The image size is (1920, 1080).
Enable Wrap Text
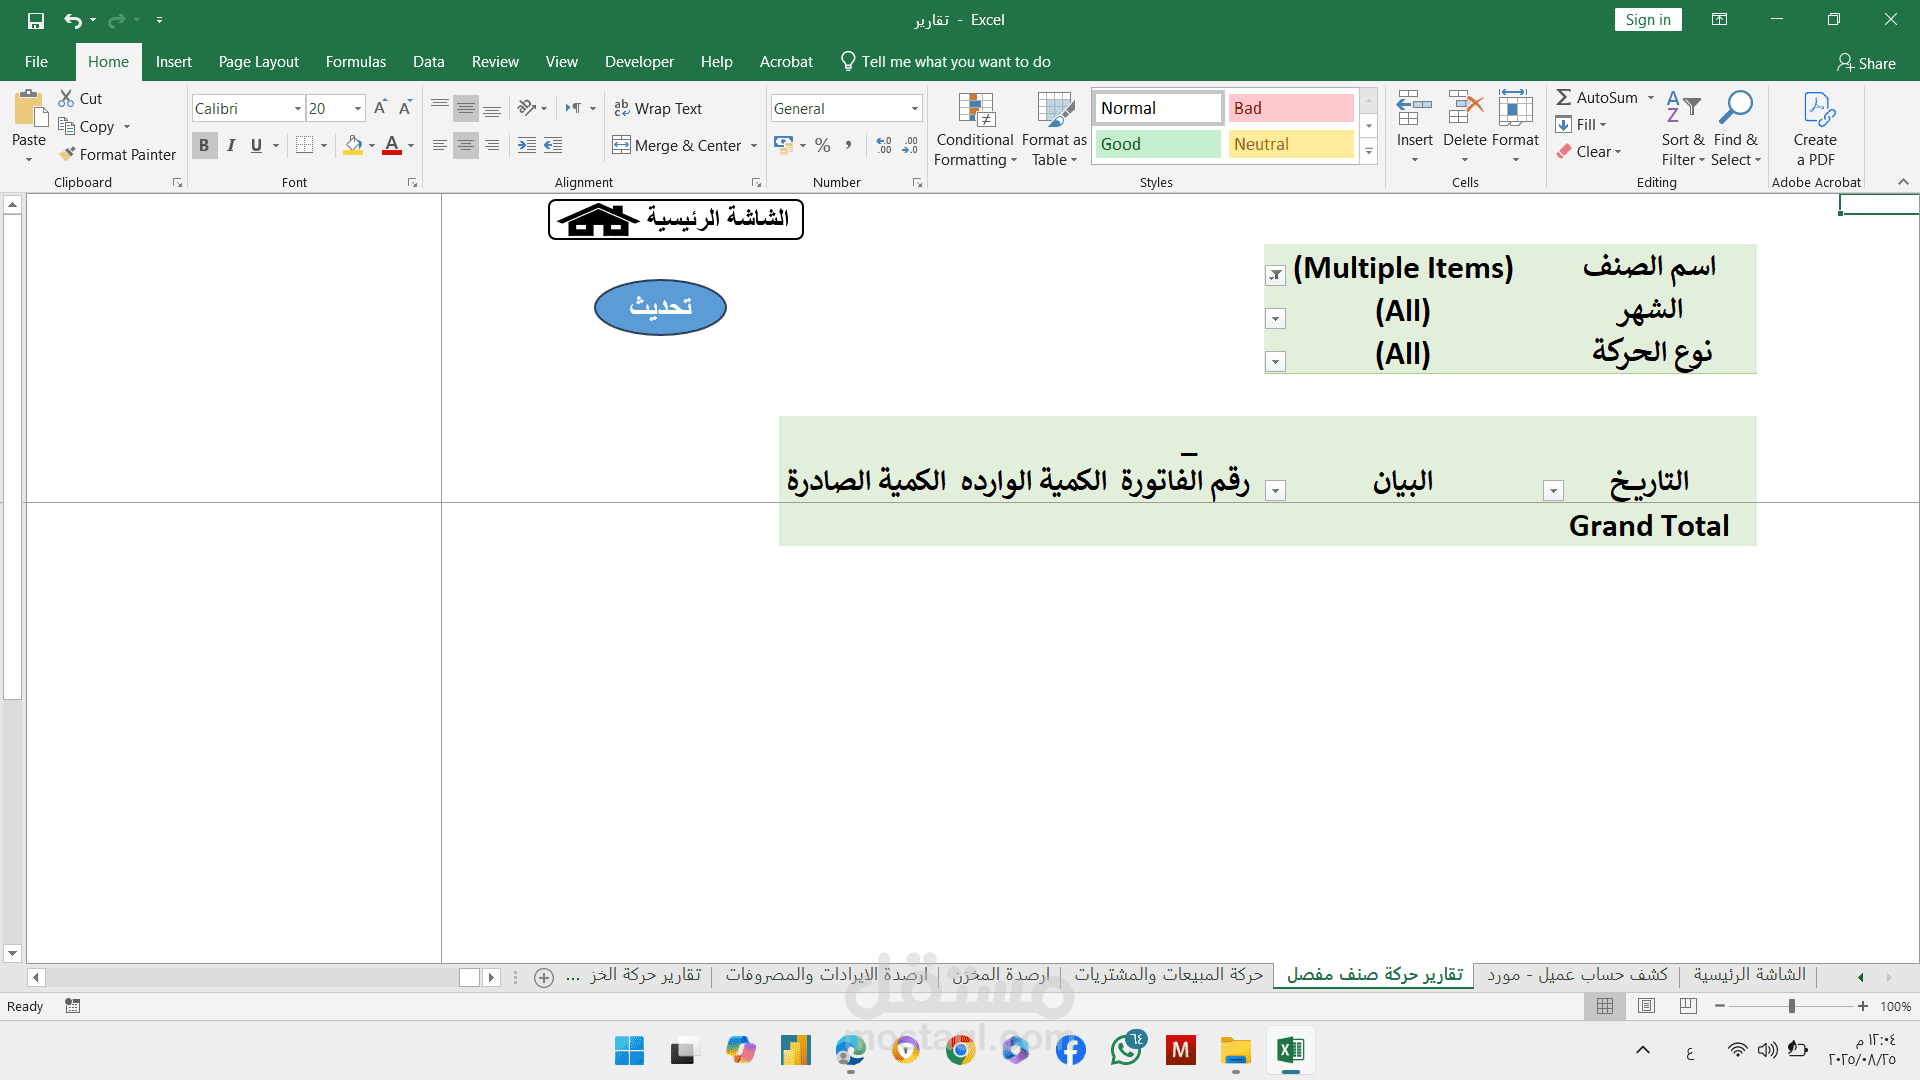click(658, 108)
